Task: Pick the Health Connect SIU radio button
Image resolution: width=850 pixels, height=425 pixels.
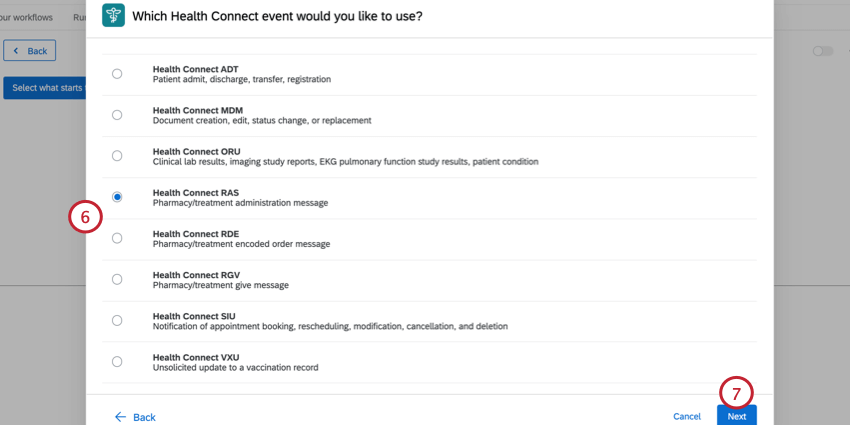Action: pos(117,321)
